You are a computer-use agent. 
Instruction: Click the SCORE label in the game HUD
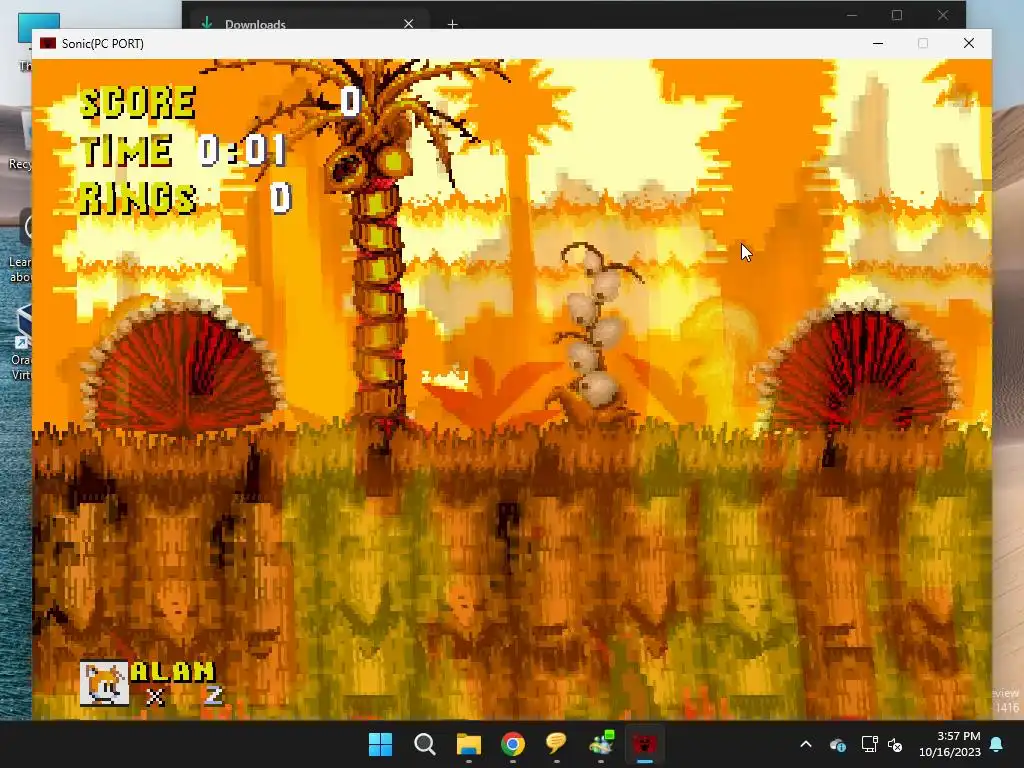138,103
